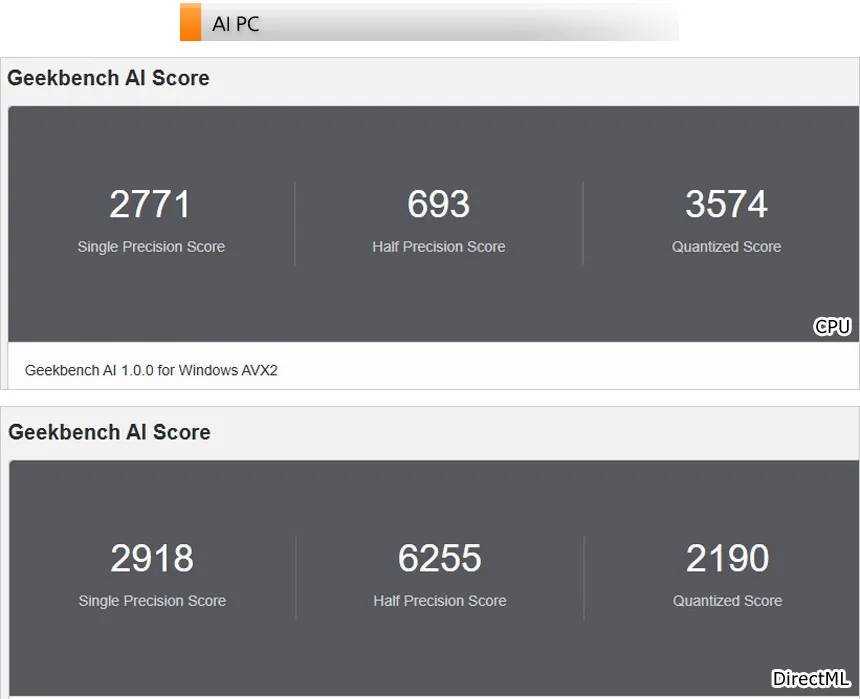Click the 6255 half precision score
The width and height of the screenshot is (860, 699).
coord(439,559)
